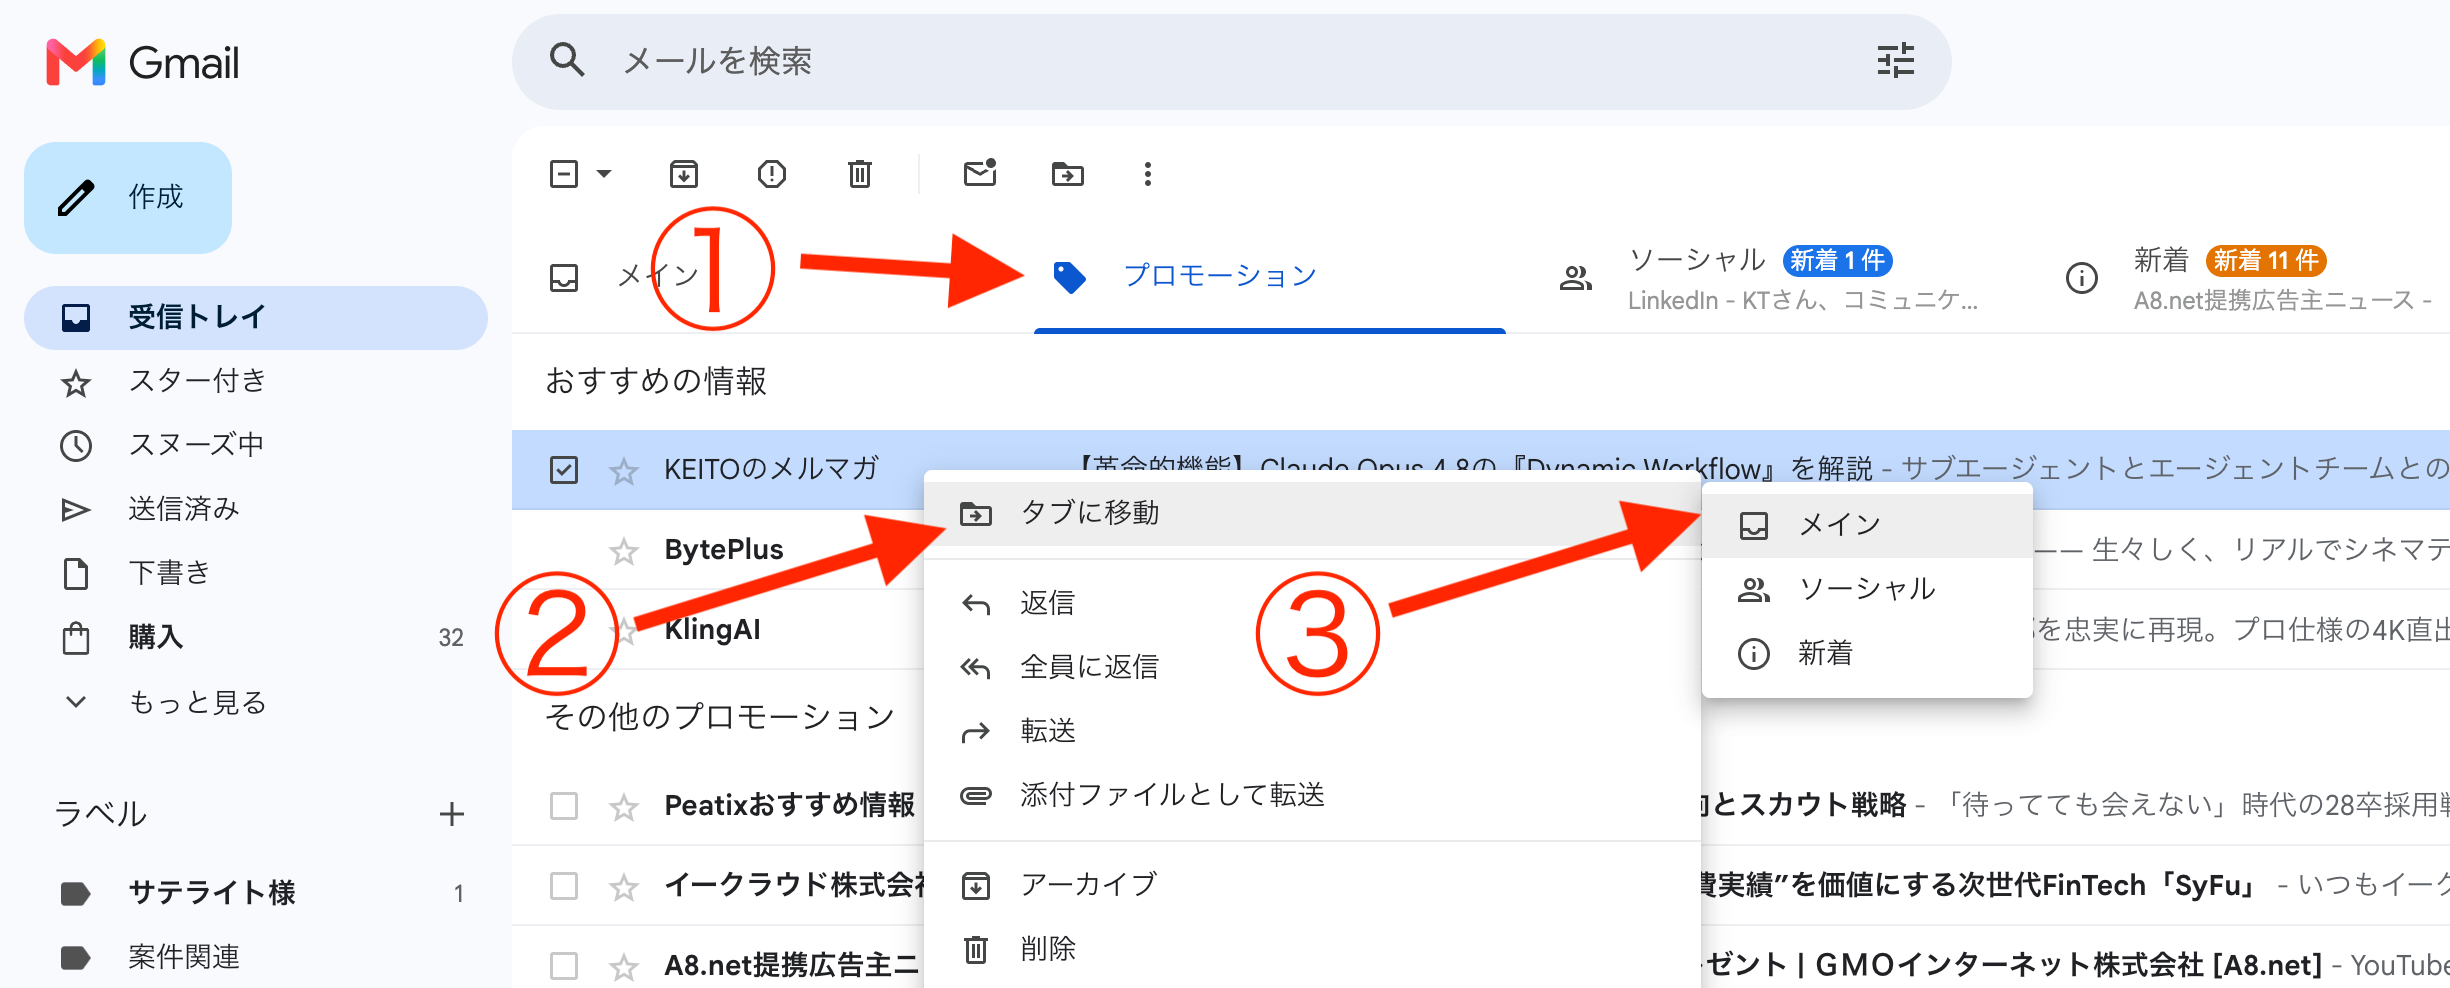This screenshot has height=988, width=2450.
Task: Click the report spam icon
Action: 772,174
